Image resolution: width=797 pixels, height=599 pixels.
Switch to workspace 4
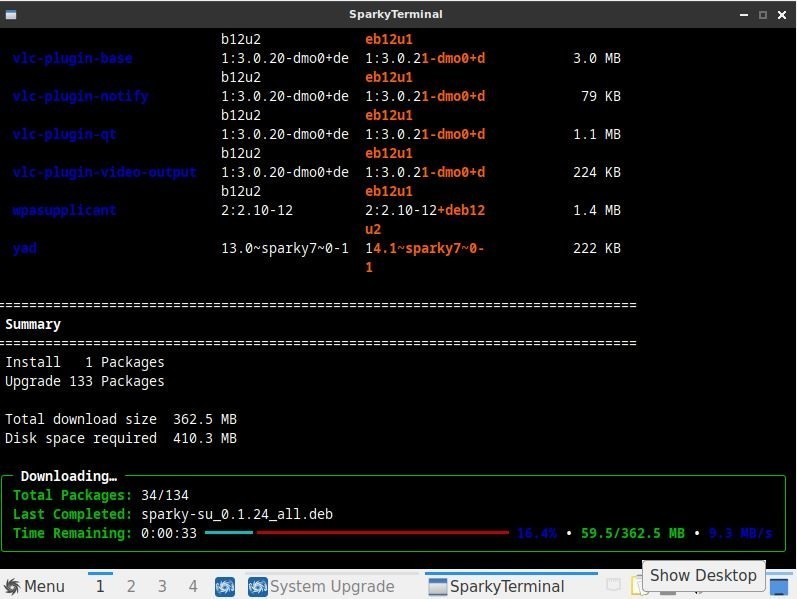(193, 586)
